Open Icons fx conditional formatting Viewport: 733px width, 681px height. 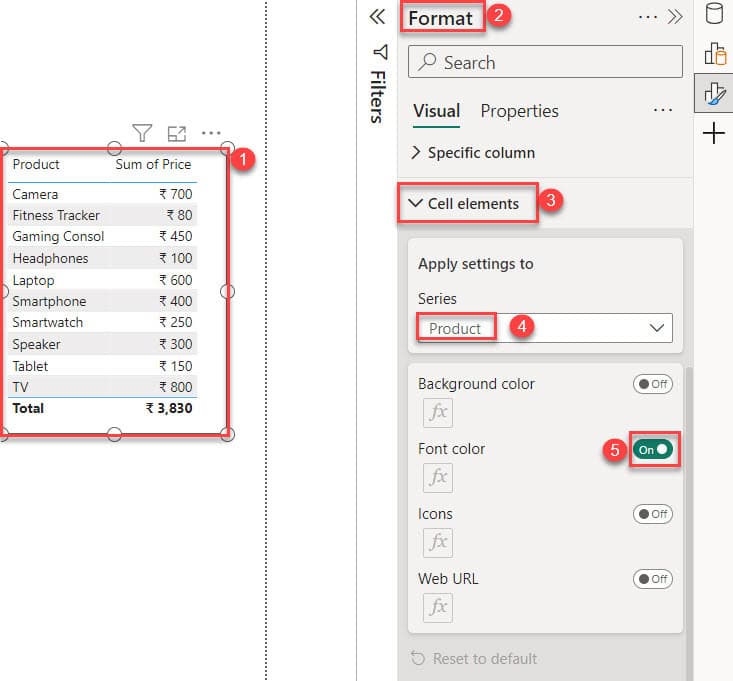click(x=438, y=543)
